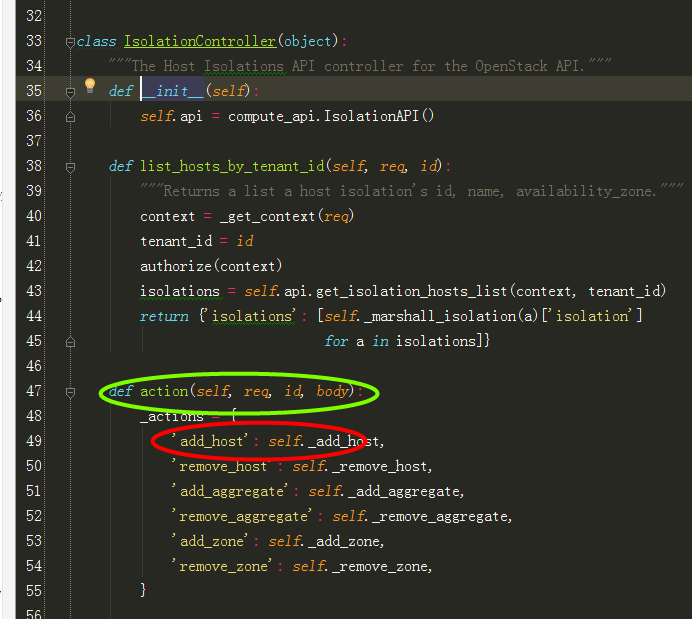Image resolution: width=692 pixels, height=619 pixels.
Task: Click fold end marker on line 36
Action: (x=70, y=117)
